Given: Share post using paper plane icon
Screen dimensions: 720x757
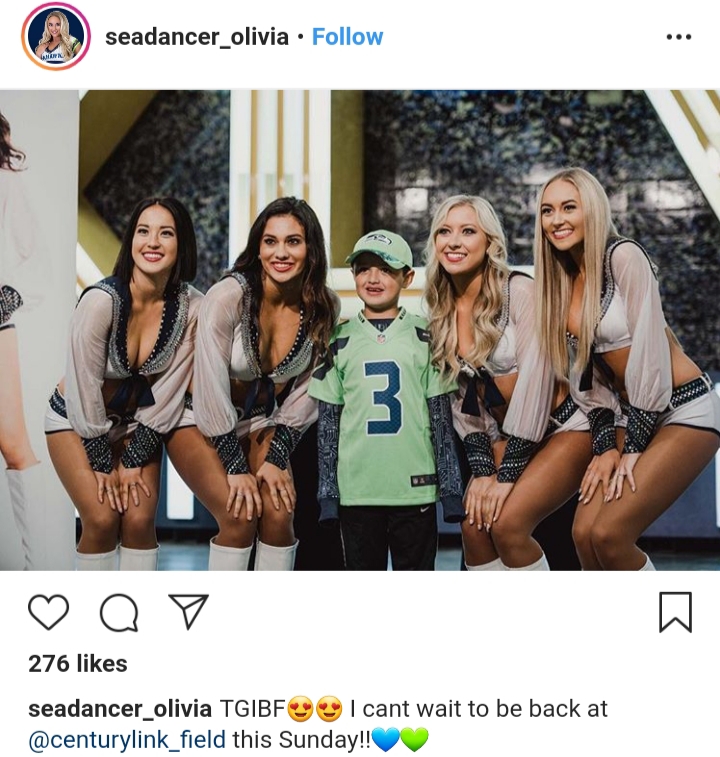Looking at the screenshot, I should 188,611.
